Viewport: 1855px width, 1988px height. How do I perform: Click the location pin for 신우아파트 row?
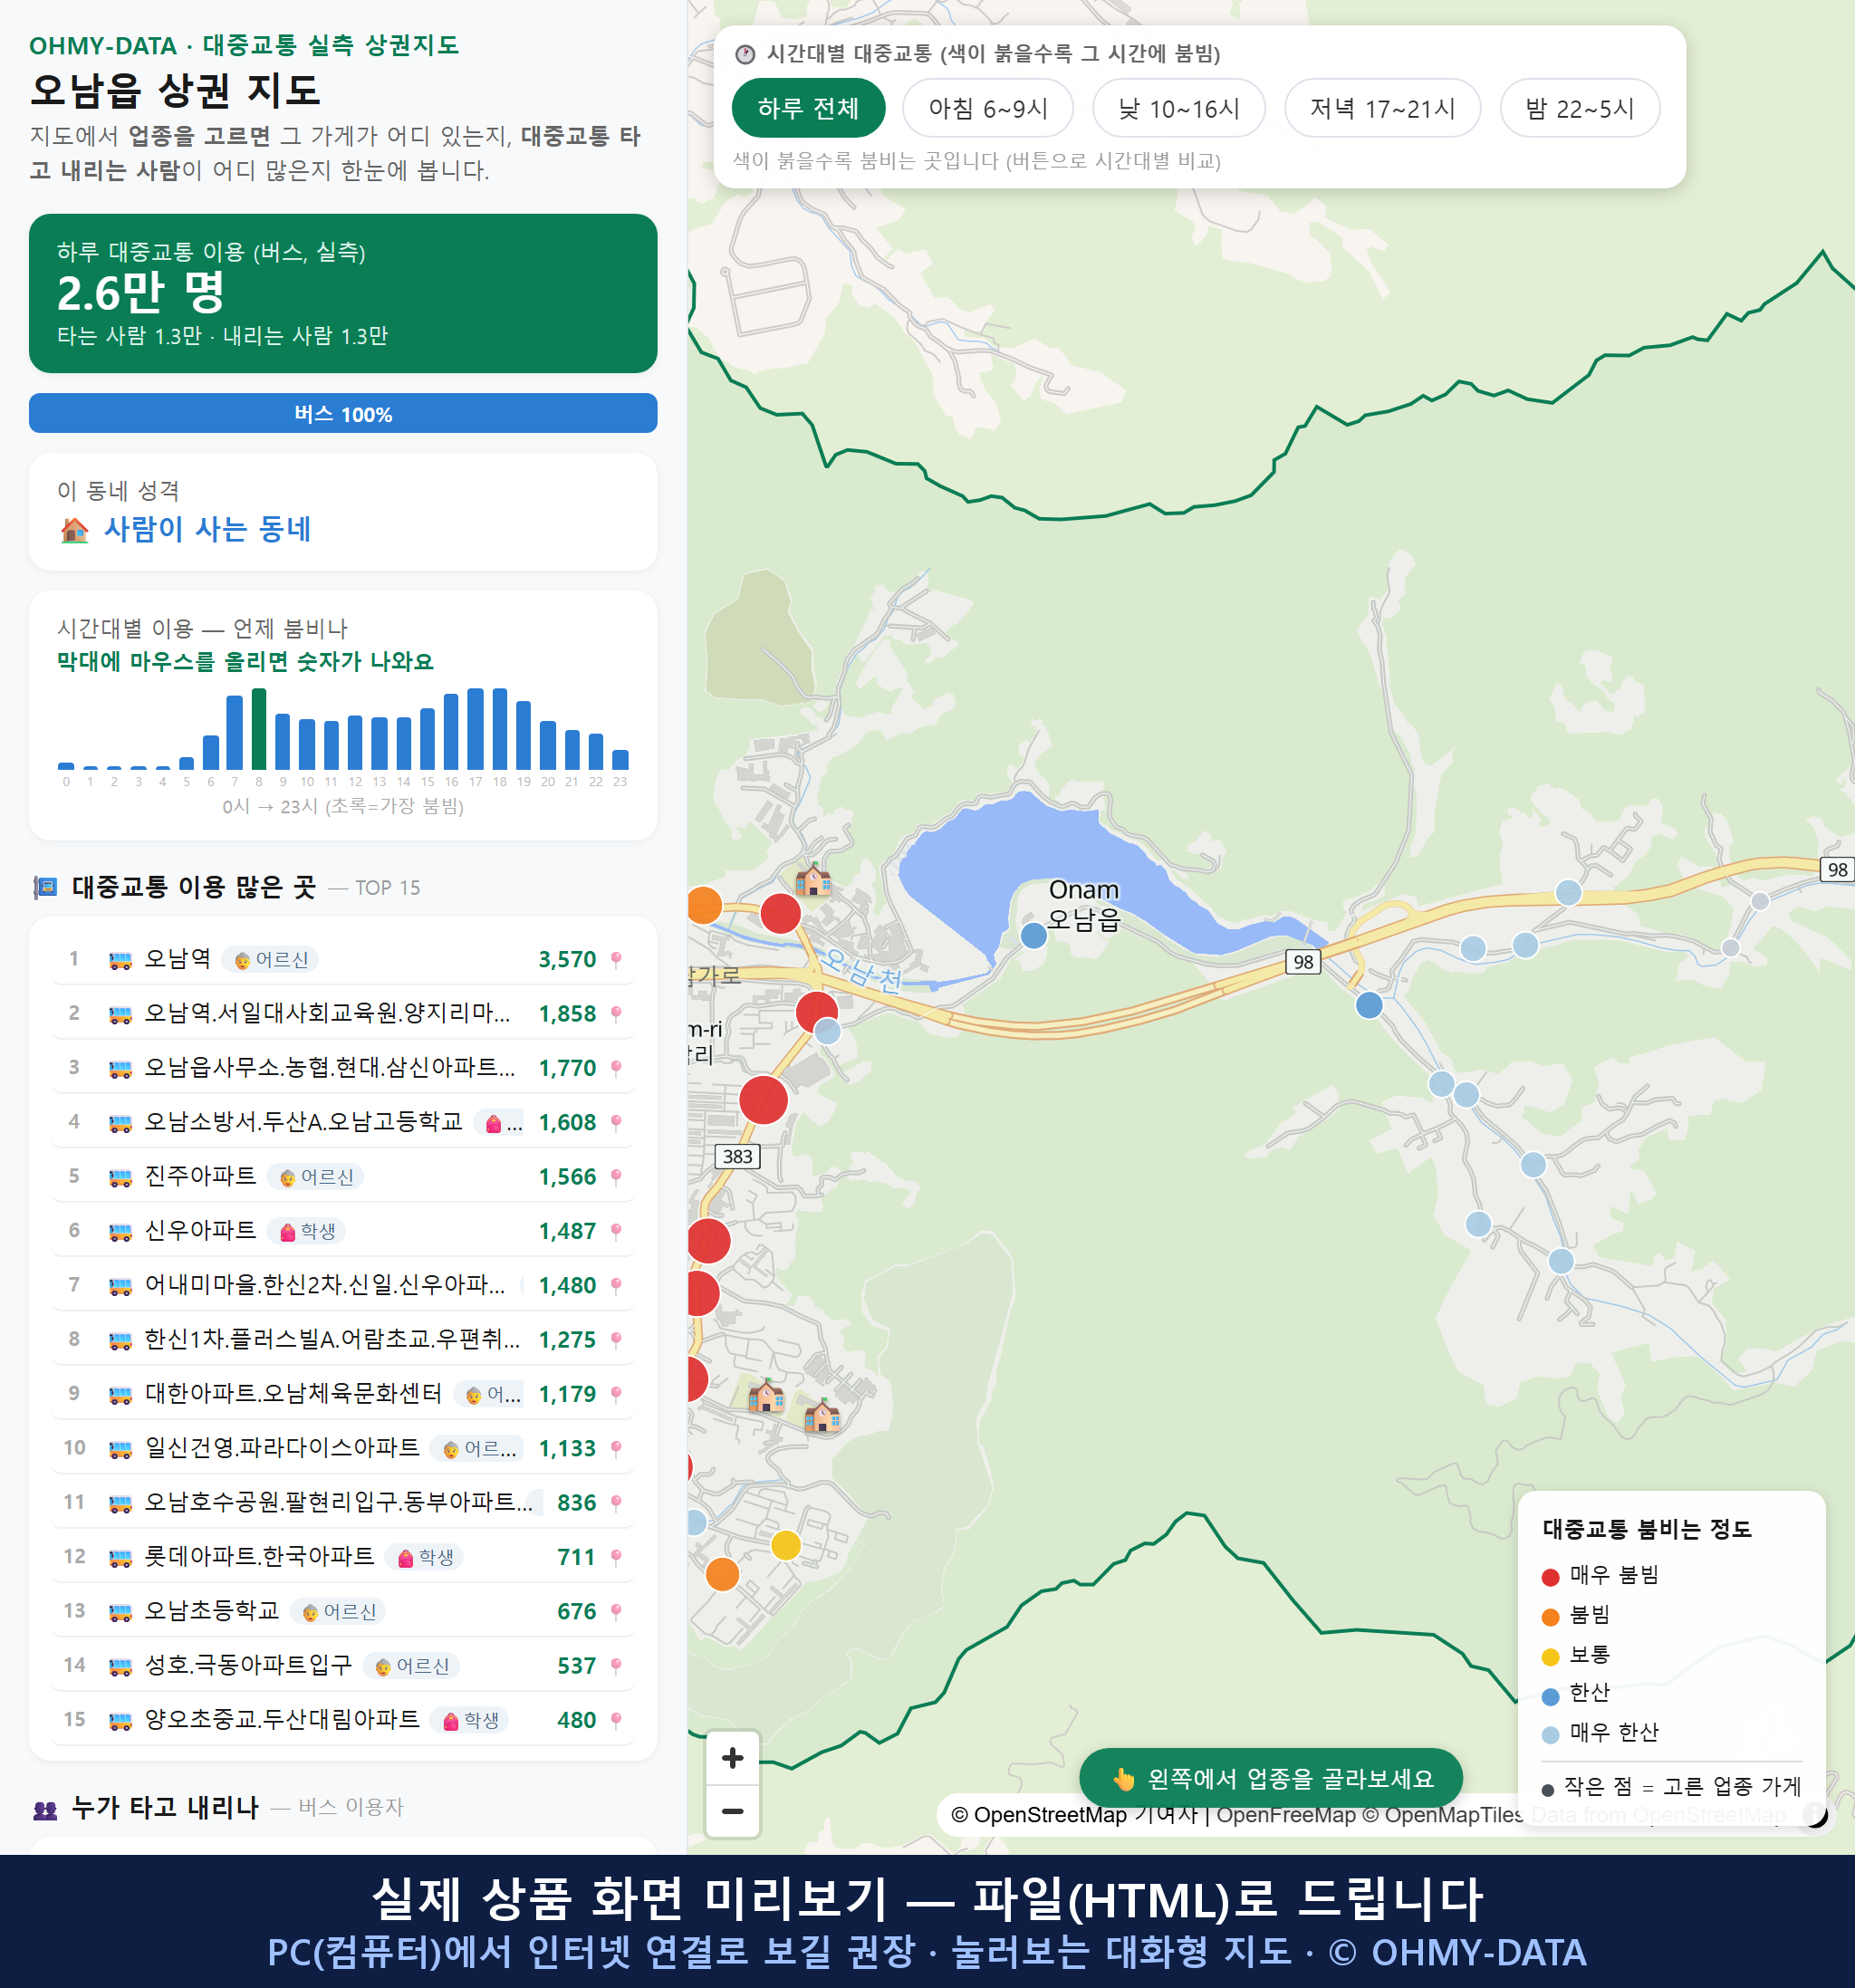(x=616, y=1230)
